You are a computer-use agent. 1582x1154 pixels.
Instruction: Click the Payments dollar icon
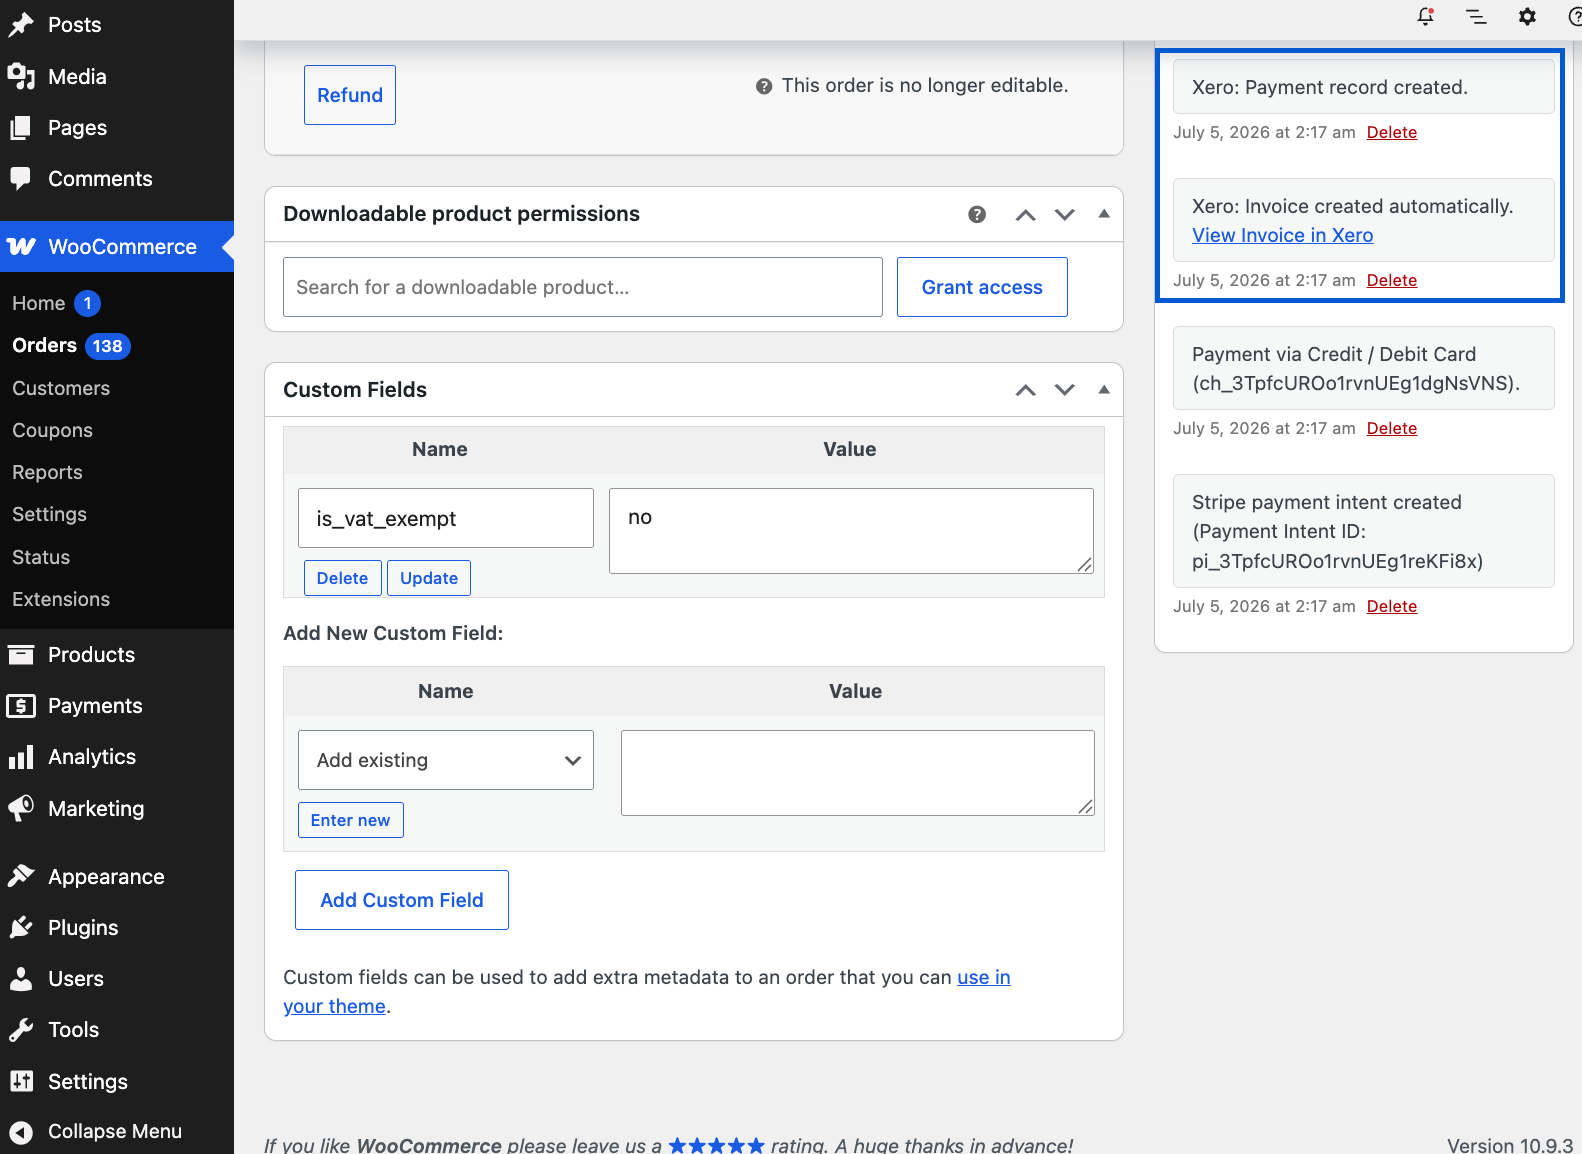[21, 706]
